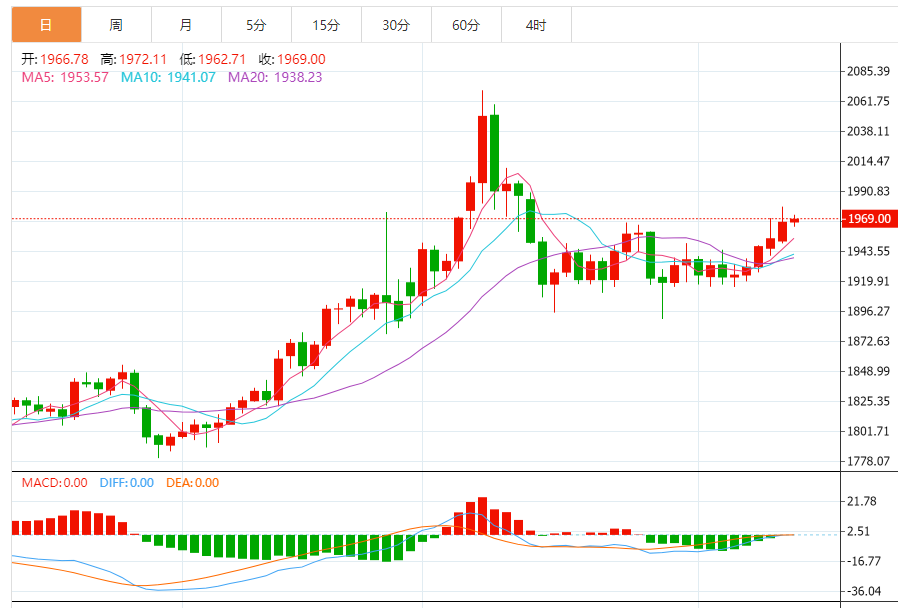Click the 1778.07 price axis label
This screenshot has height=608, width=898.
[868, 461]
